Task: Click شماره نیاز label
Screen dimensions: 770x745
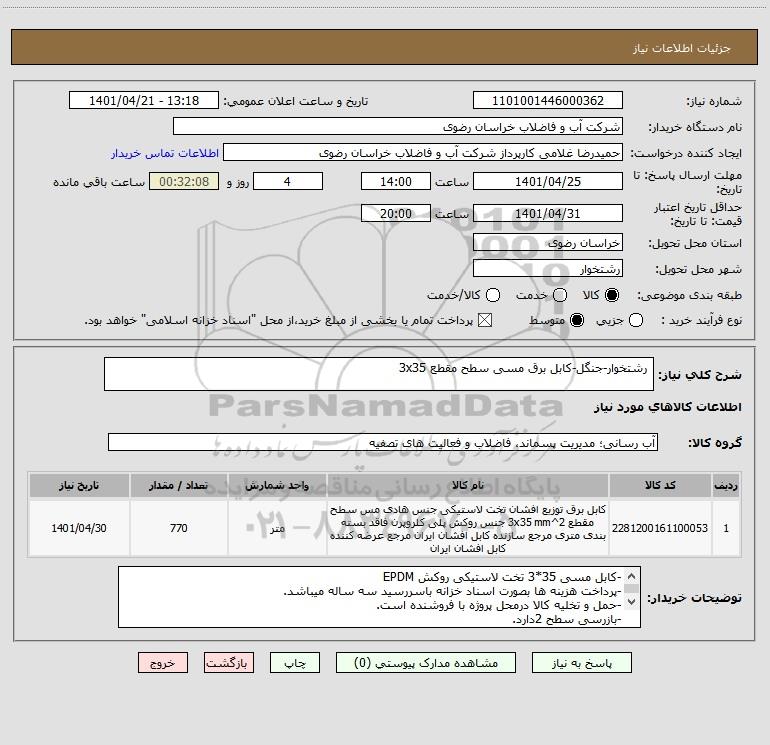Action: pyautogui.click(x=714, y=101)
